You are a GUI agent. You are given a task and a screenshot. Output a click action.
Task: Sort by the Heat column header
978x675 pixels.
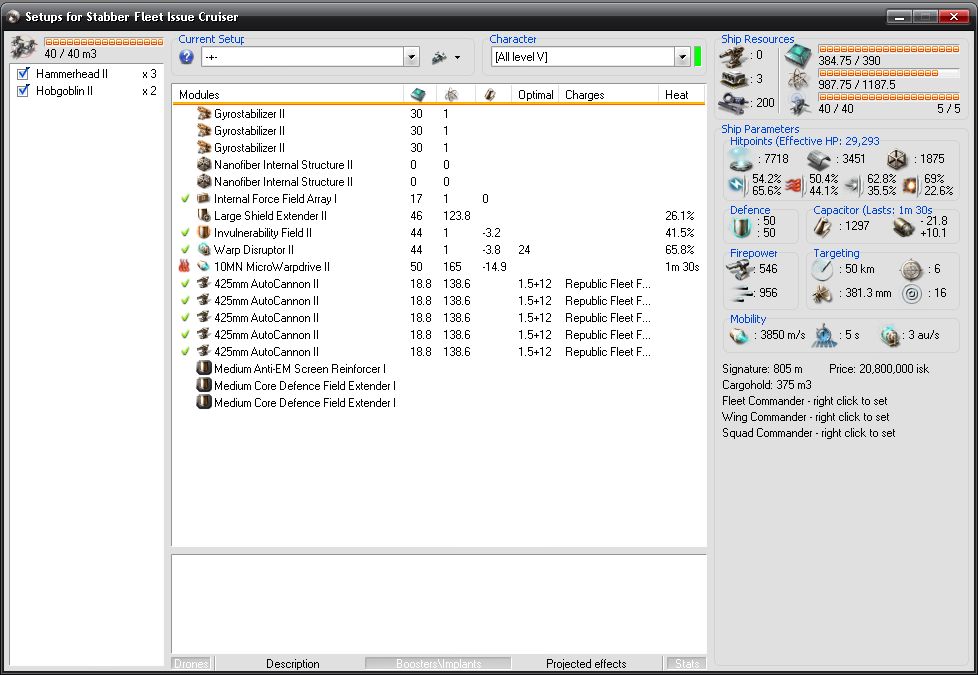681,95
